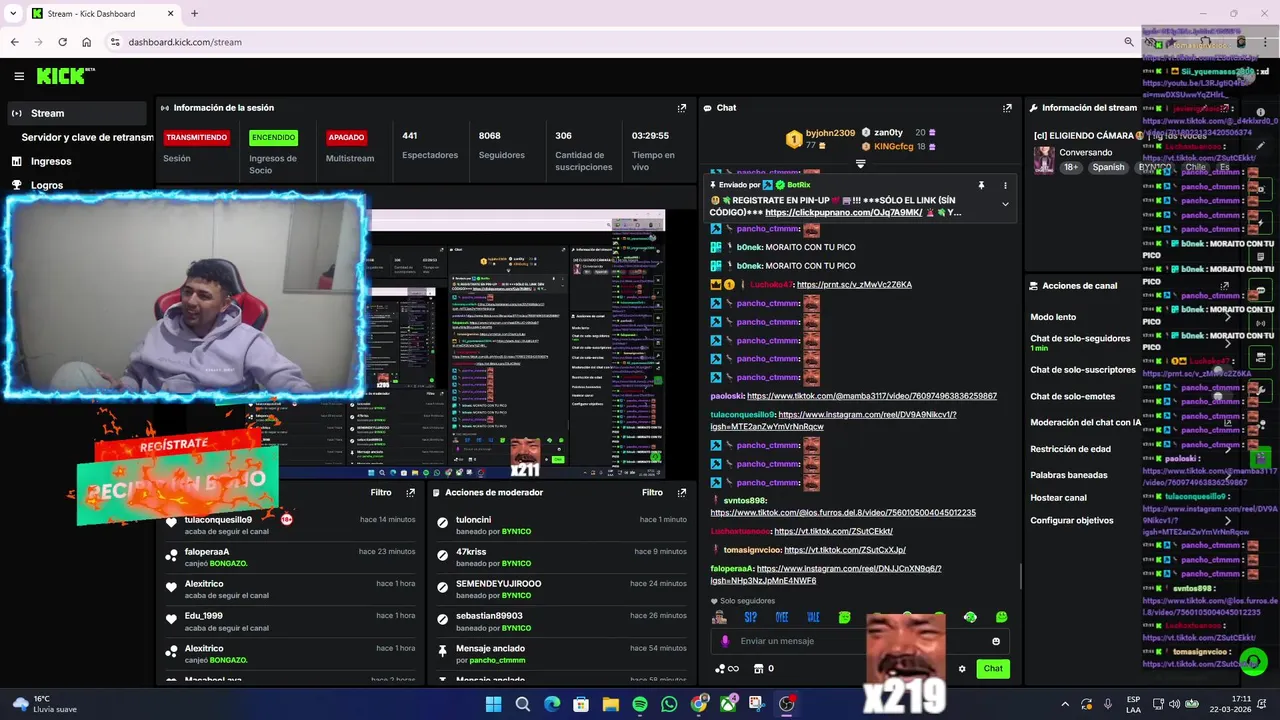
Task: Pop out the activity feed panel
Action: point(410,493)
